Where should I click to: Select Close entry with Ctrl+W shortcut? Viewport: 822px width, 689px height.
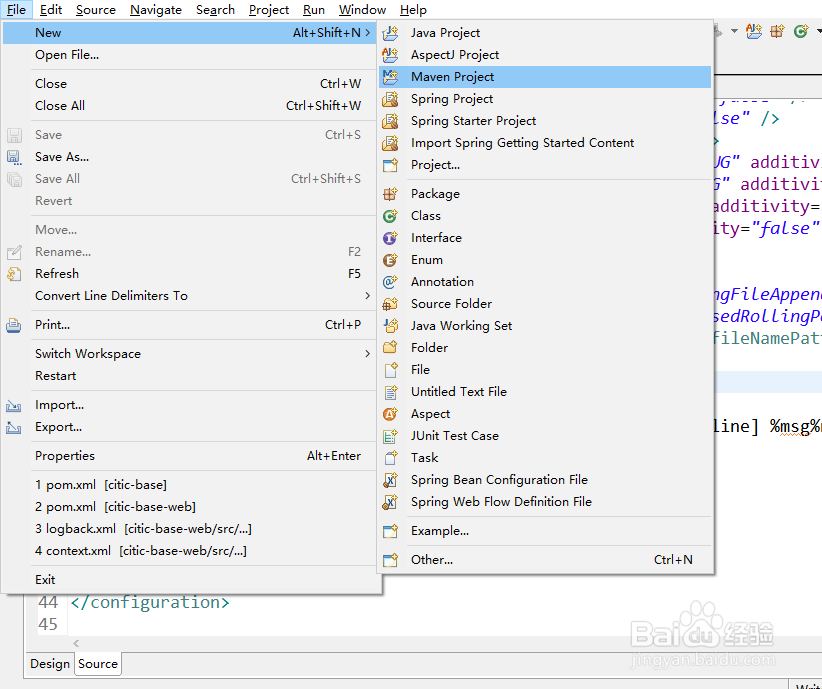pos(190,84)
